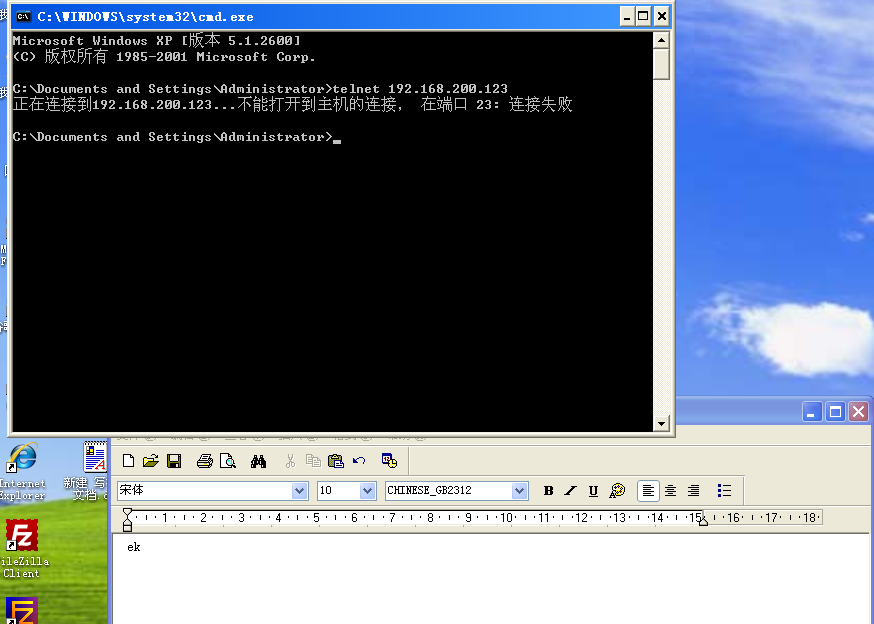This screenshot has height=624, width=874.
Task: Click the 连接失败 error message line in cmd
Action: pyautogui.click(x=292, y=104)
